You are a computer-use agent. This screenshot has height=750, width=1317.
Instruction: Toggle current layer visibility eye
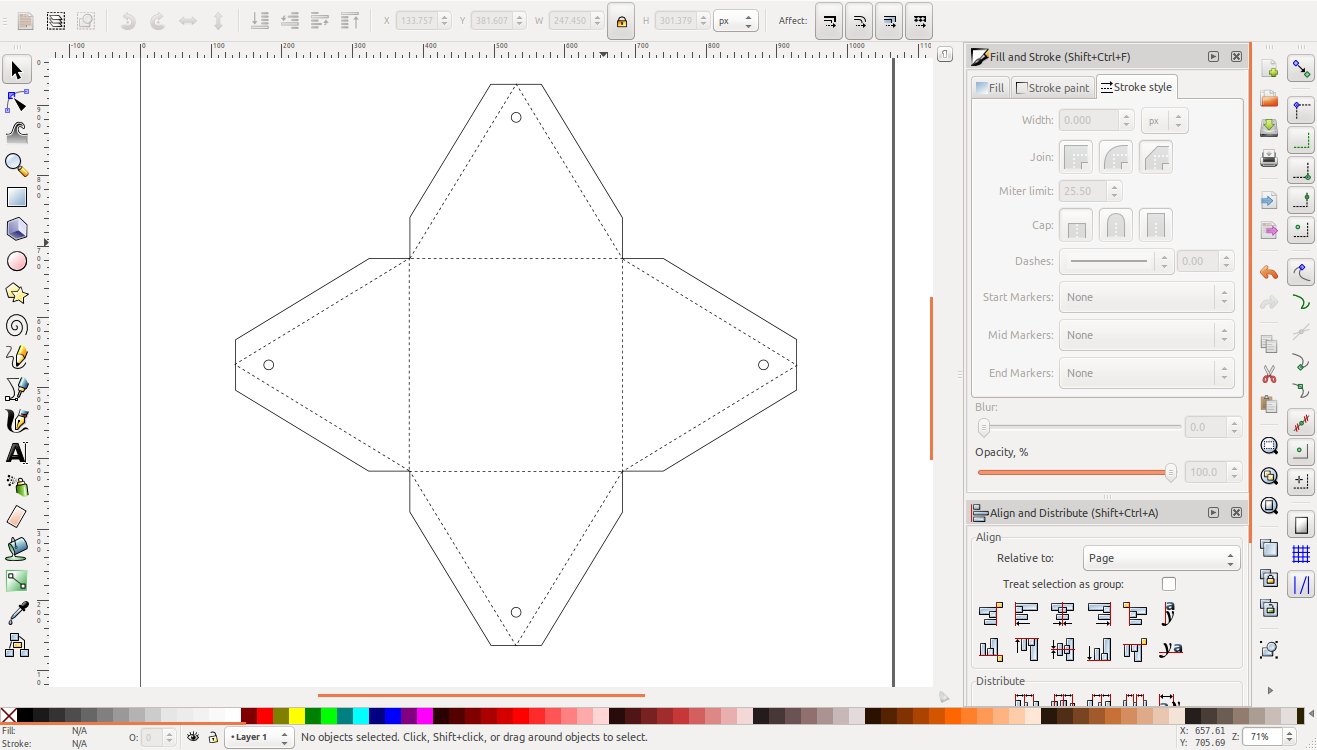(194, 737)
